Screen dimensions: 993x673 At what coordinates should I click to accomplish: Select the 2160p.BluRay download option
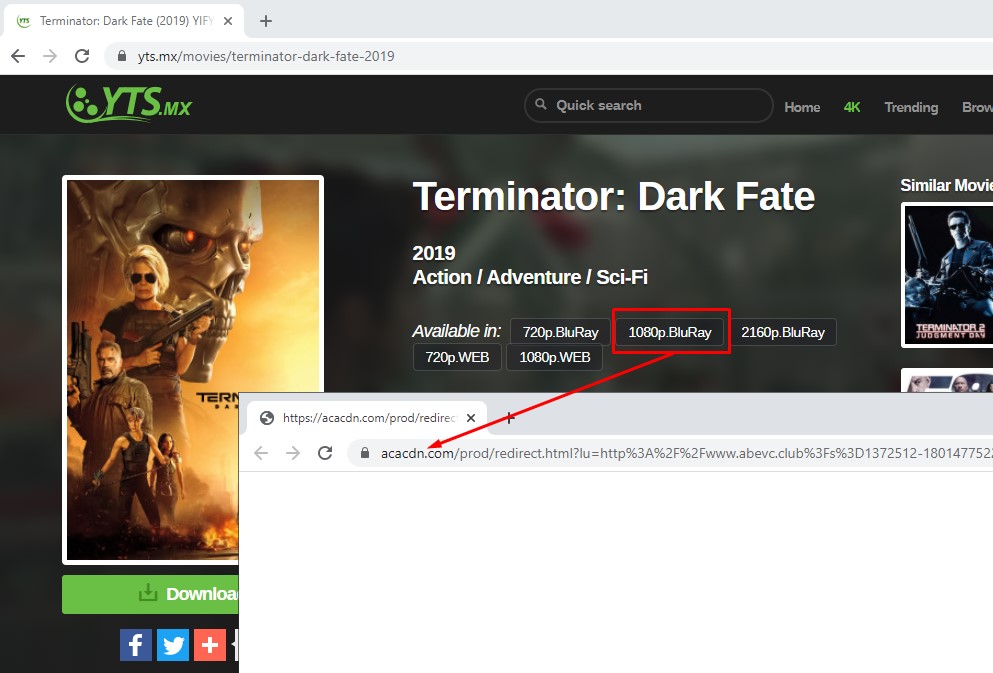pos(783,332)
